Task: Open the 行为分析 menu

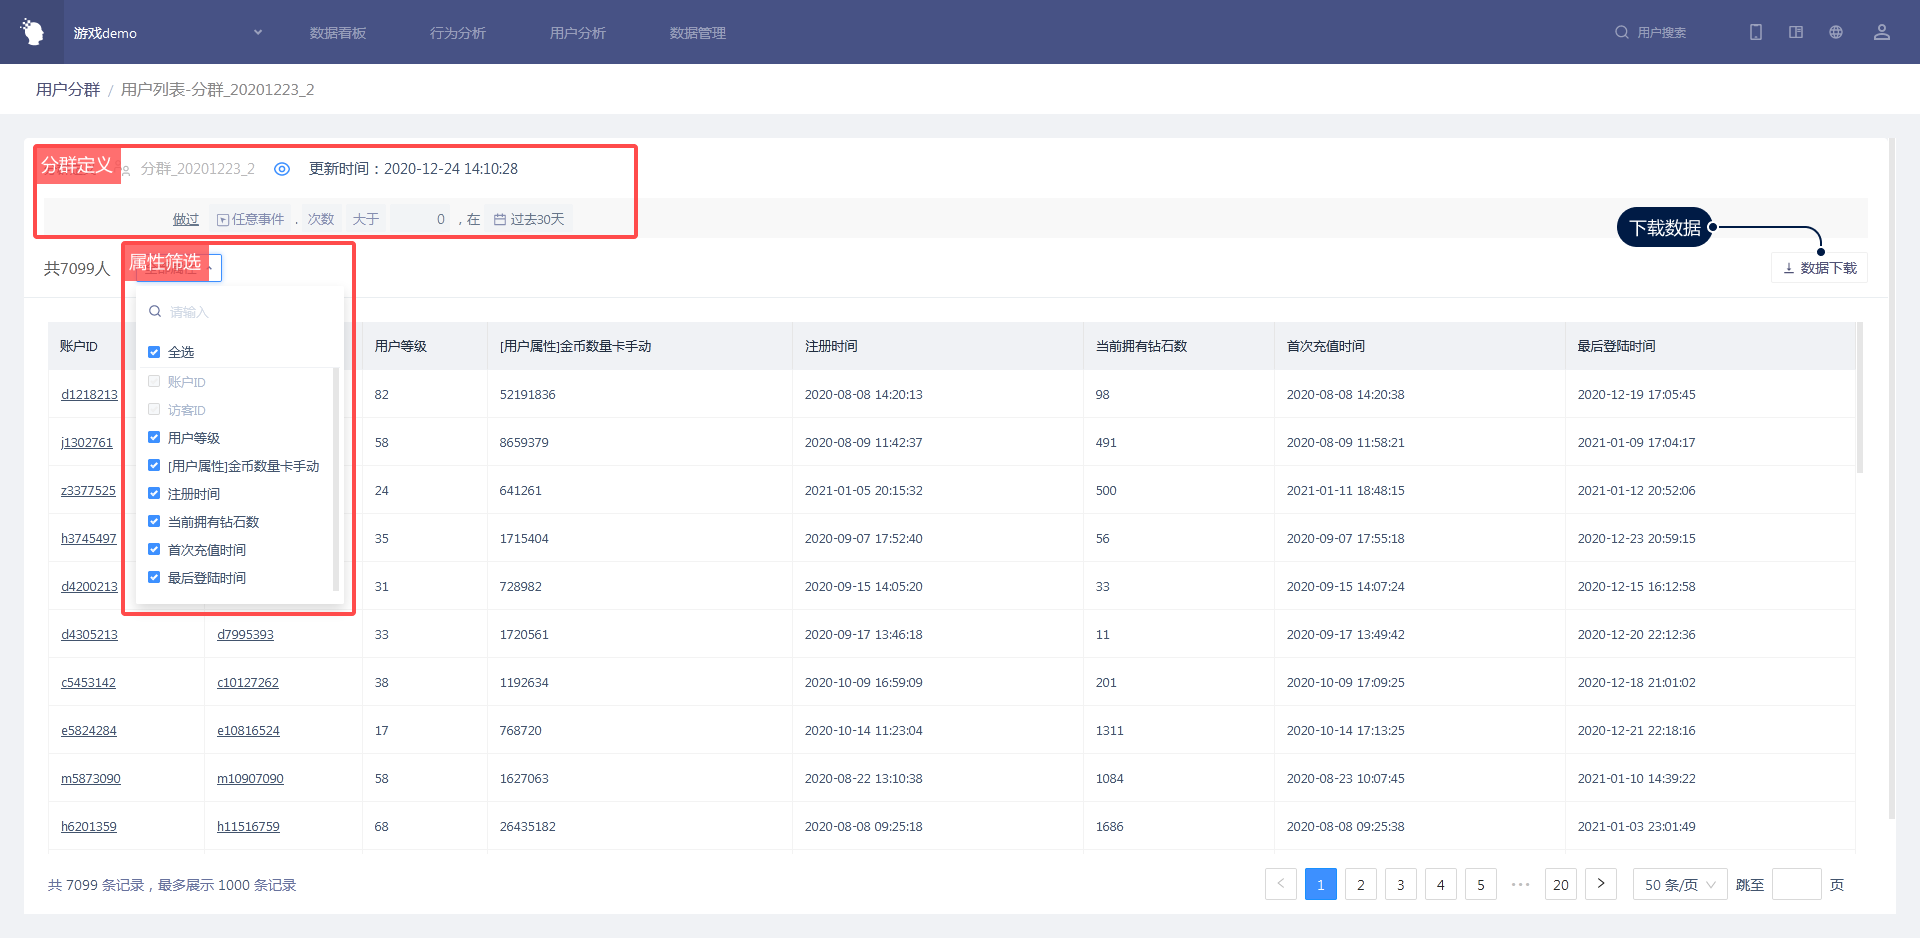Action: 458,33
